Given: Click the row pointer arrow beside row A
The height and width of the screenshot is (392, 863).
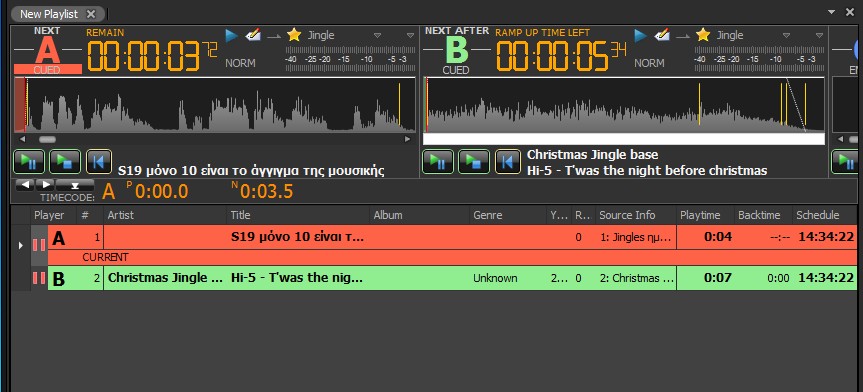Looking at the screenshot, I should 21,245.
